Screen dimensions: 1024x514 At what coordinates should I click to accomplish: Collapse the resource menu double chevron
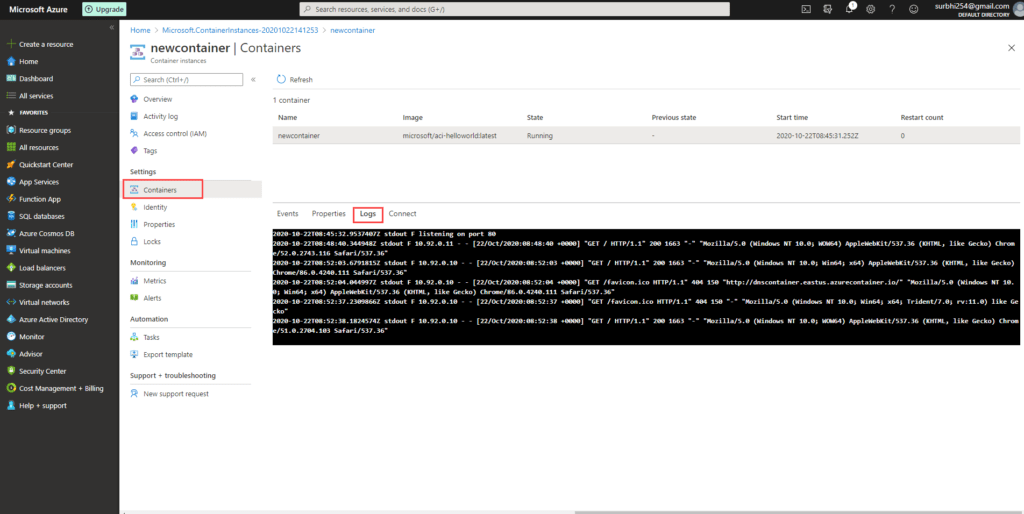[x=253, y=79]
